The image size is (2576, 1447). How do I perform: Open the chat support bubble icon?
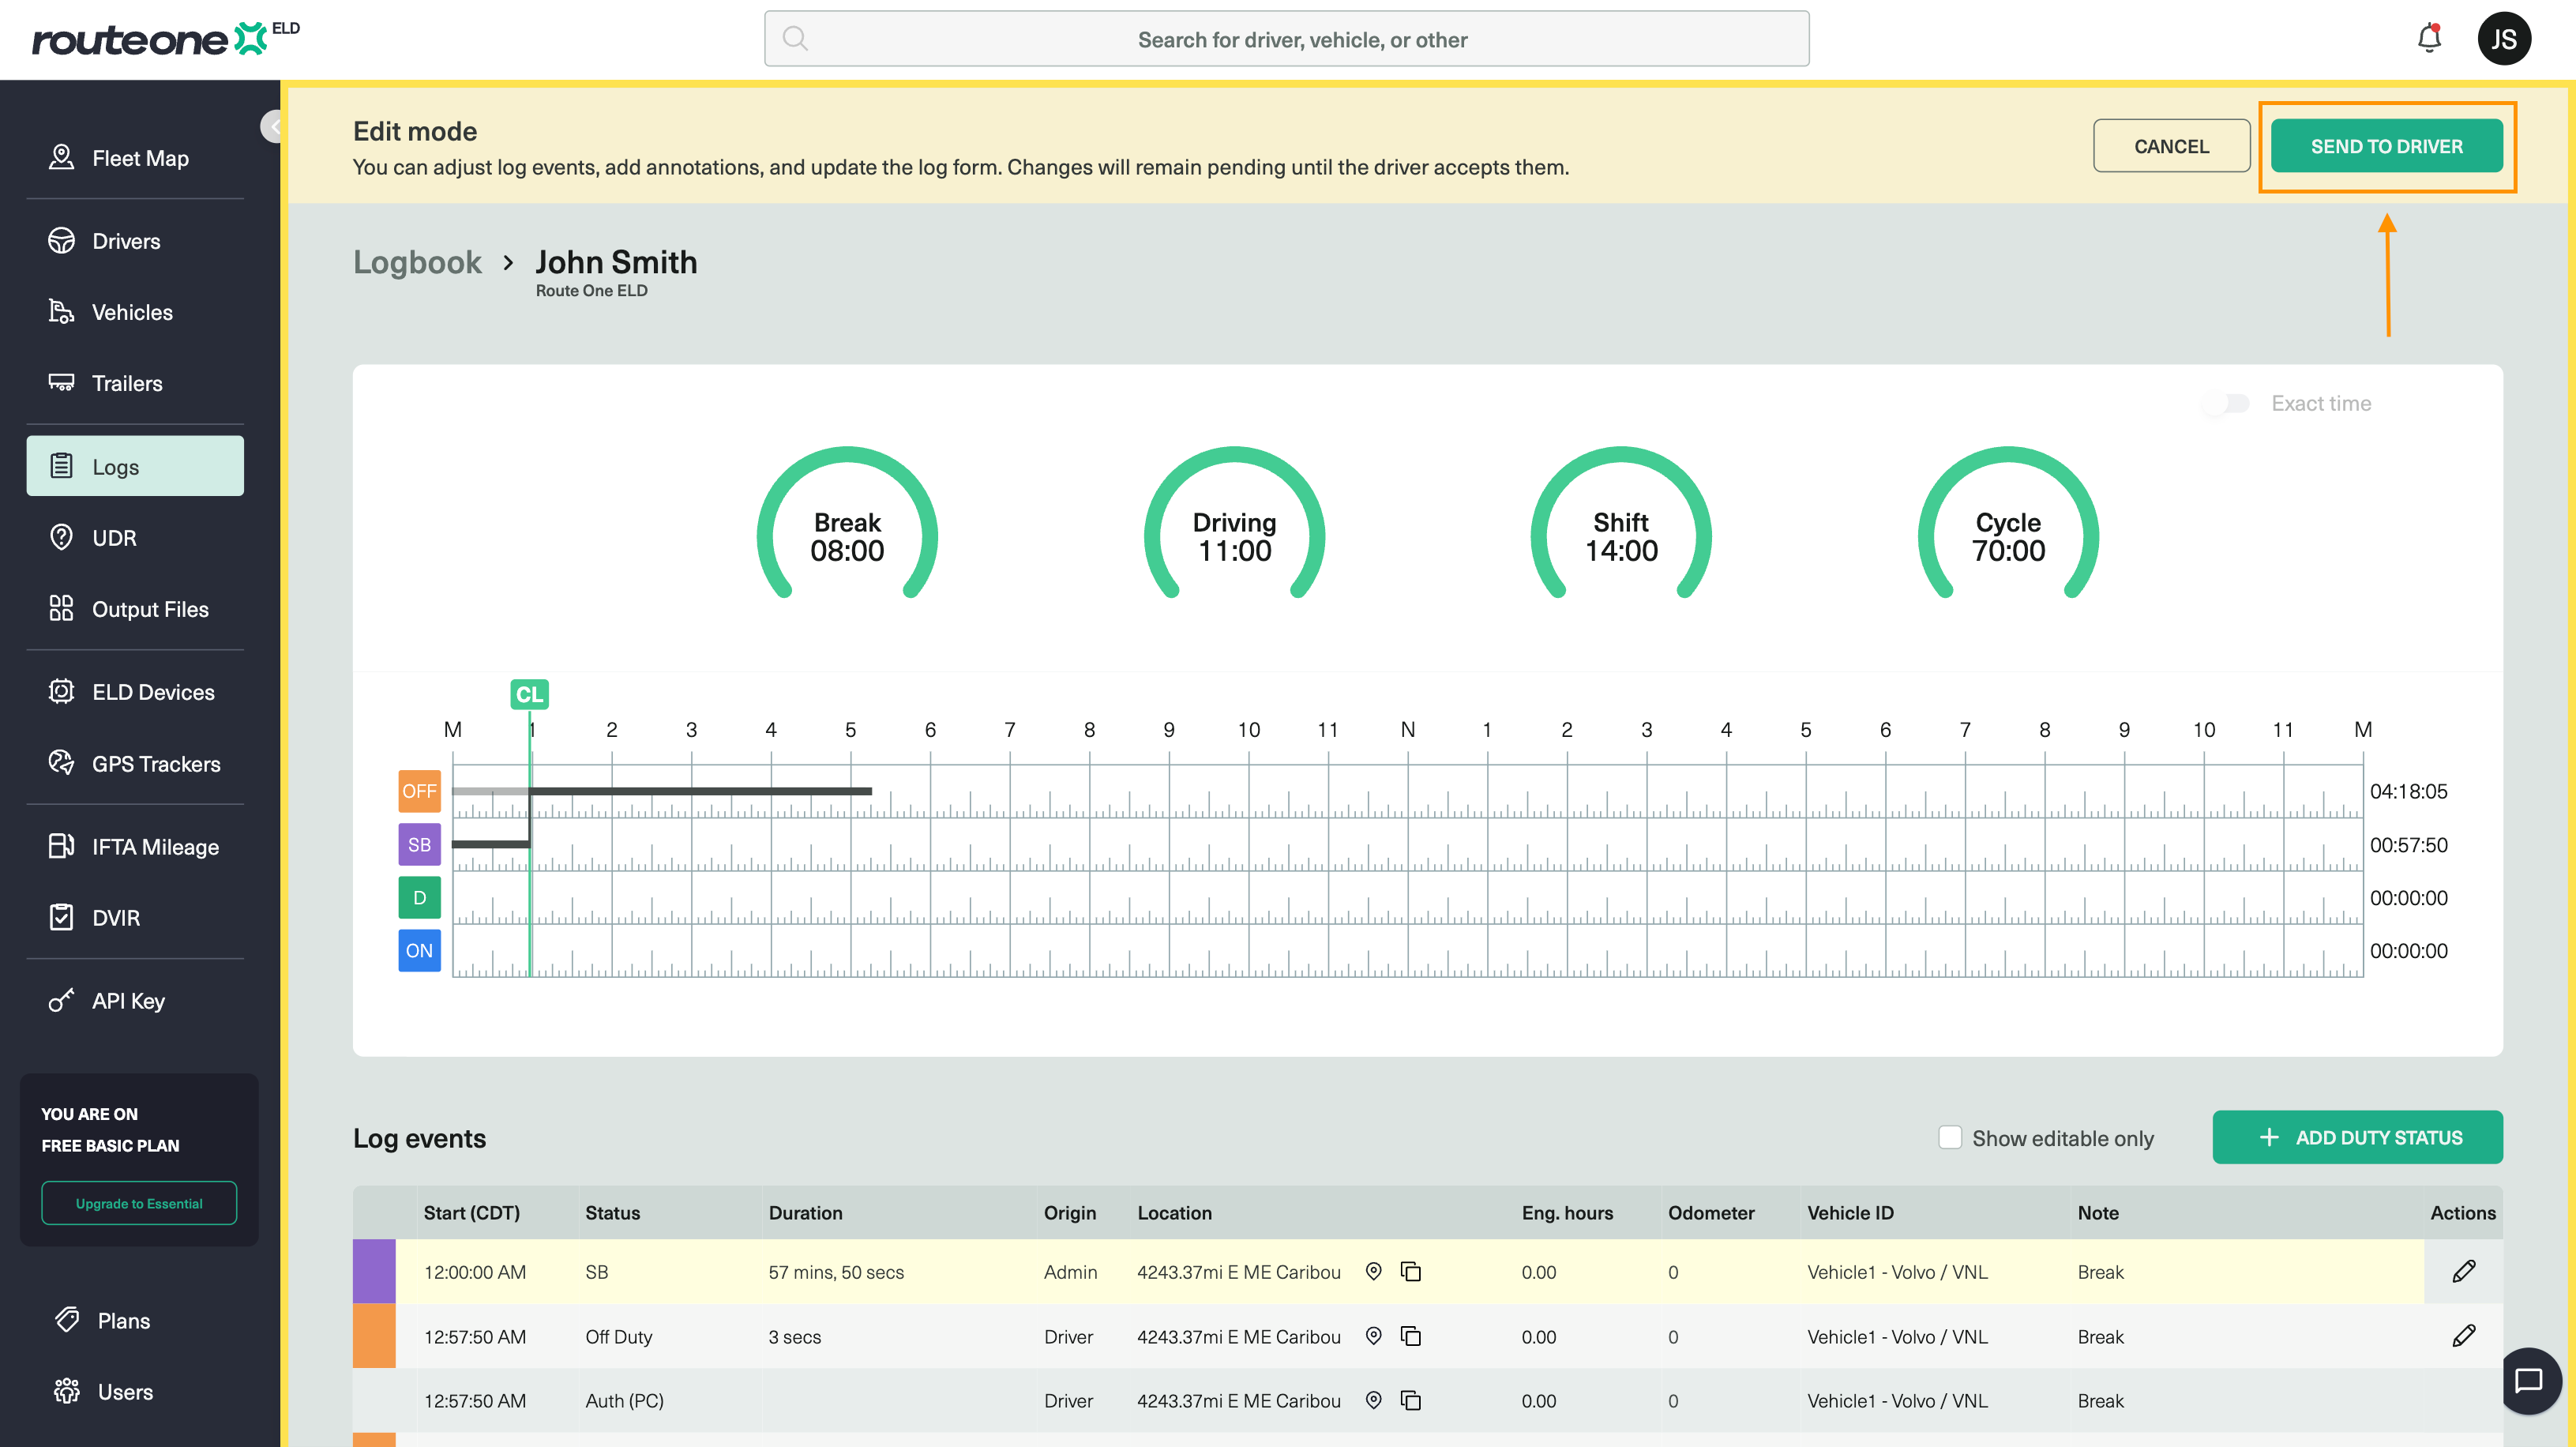[2529, 1381]
